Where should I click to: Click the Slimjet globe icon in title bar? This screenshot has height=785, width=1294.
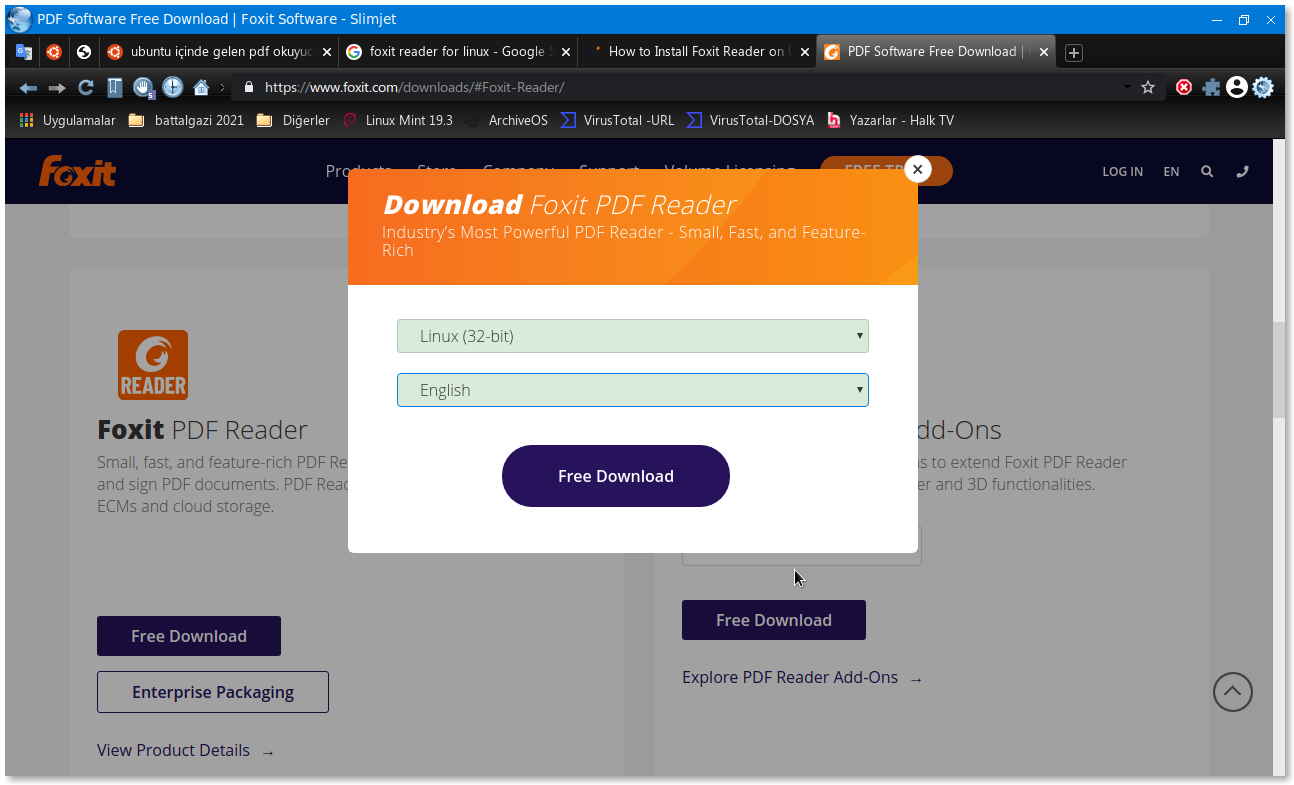coord(19,19)
